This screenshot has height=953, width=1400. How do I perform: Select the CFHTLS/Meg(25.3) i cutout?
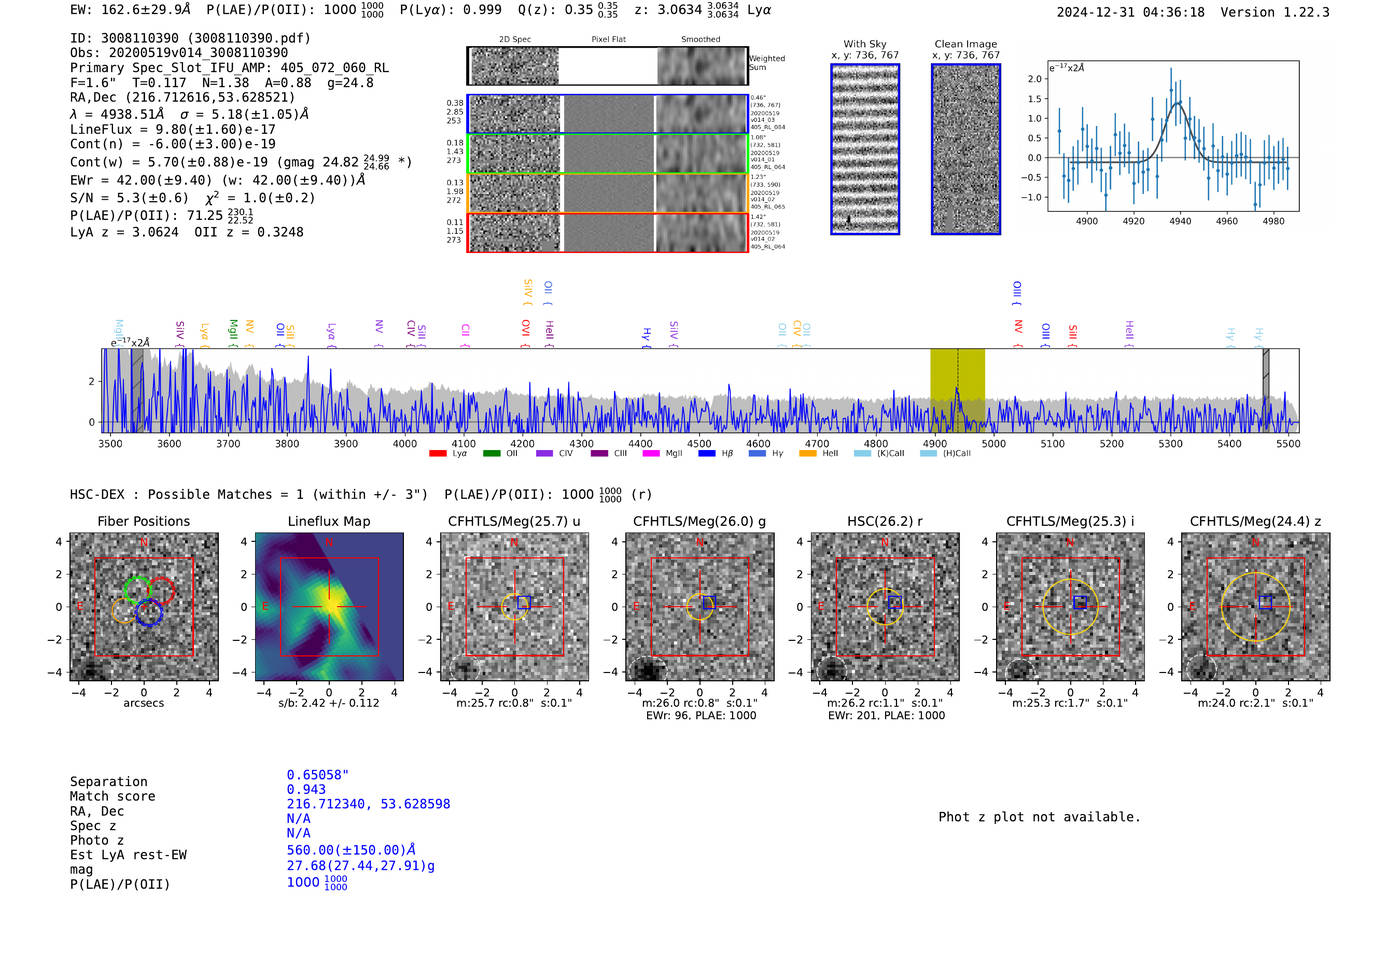(1070, 607)
